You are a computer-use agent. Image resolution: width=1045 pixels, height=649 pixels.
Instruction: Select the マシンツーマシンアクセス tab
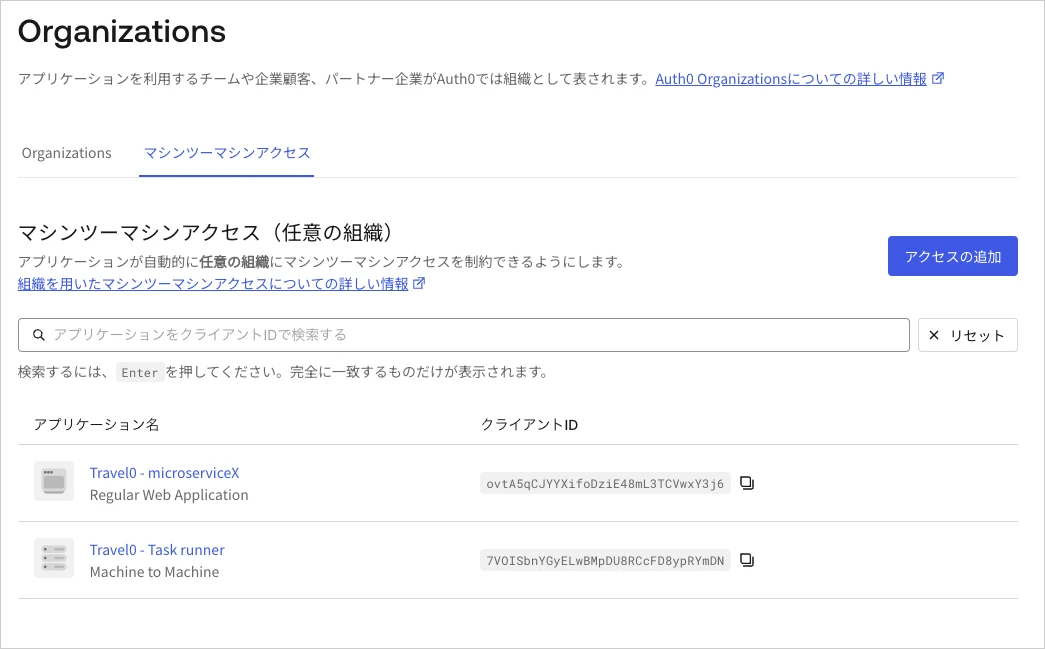pos(227,153)
